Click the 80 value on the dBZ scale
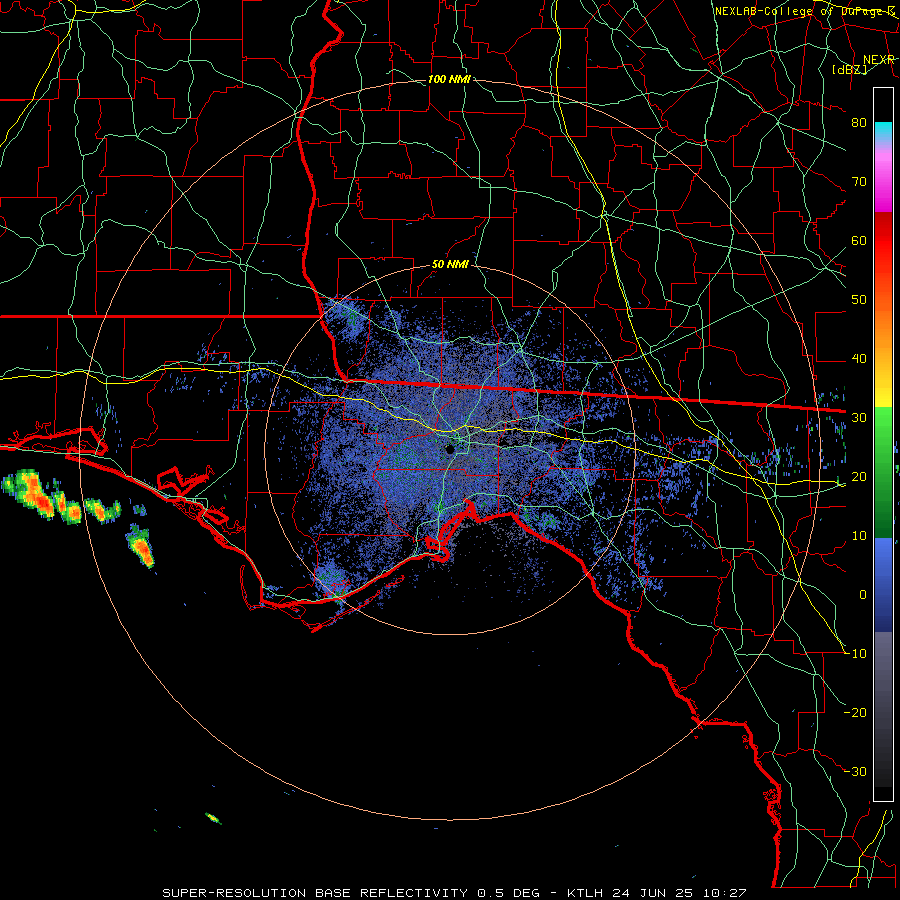900x900 pixels. click(859, 123)
